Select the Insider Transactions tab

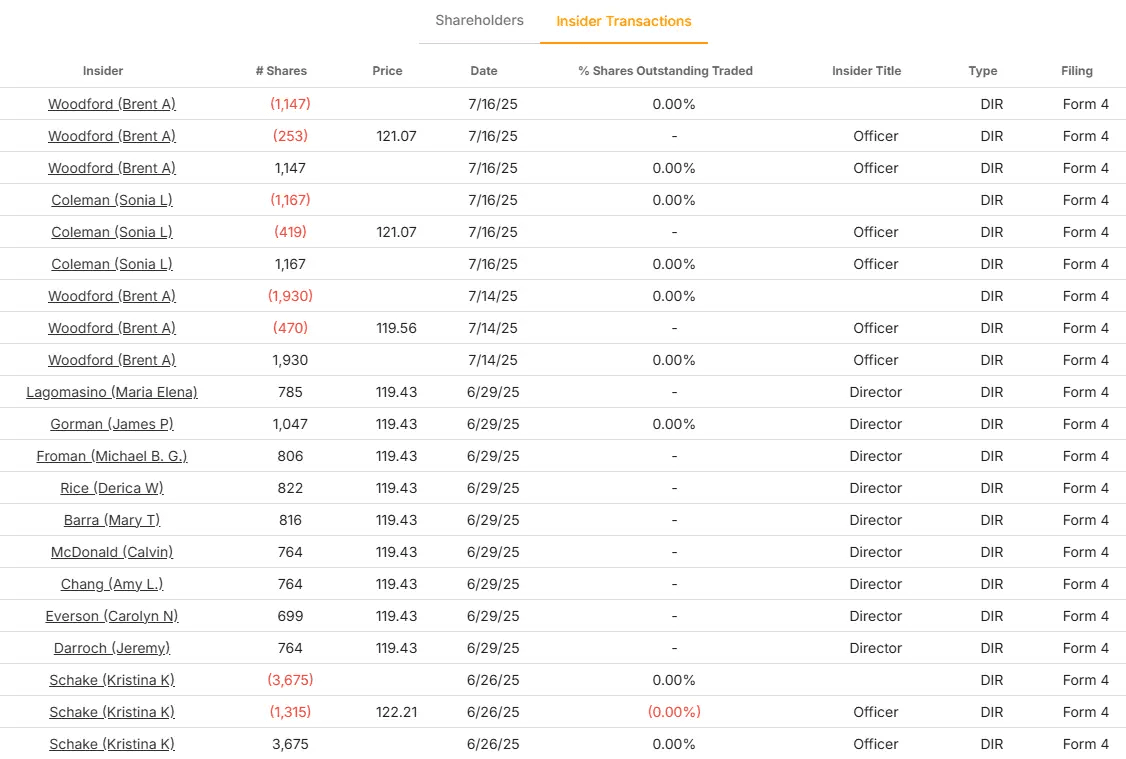point(623,21)
